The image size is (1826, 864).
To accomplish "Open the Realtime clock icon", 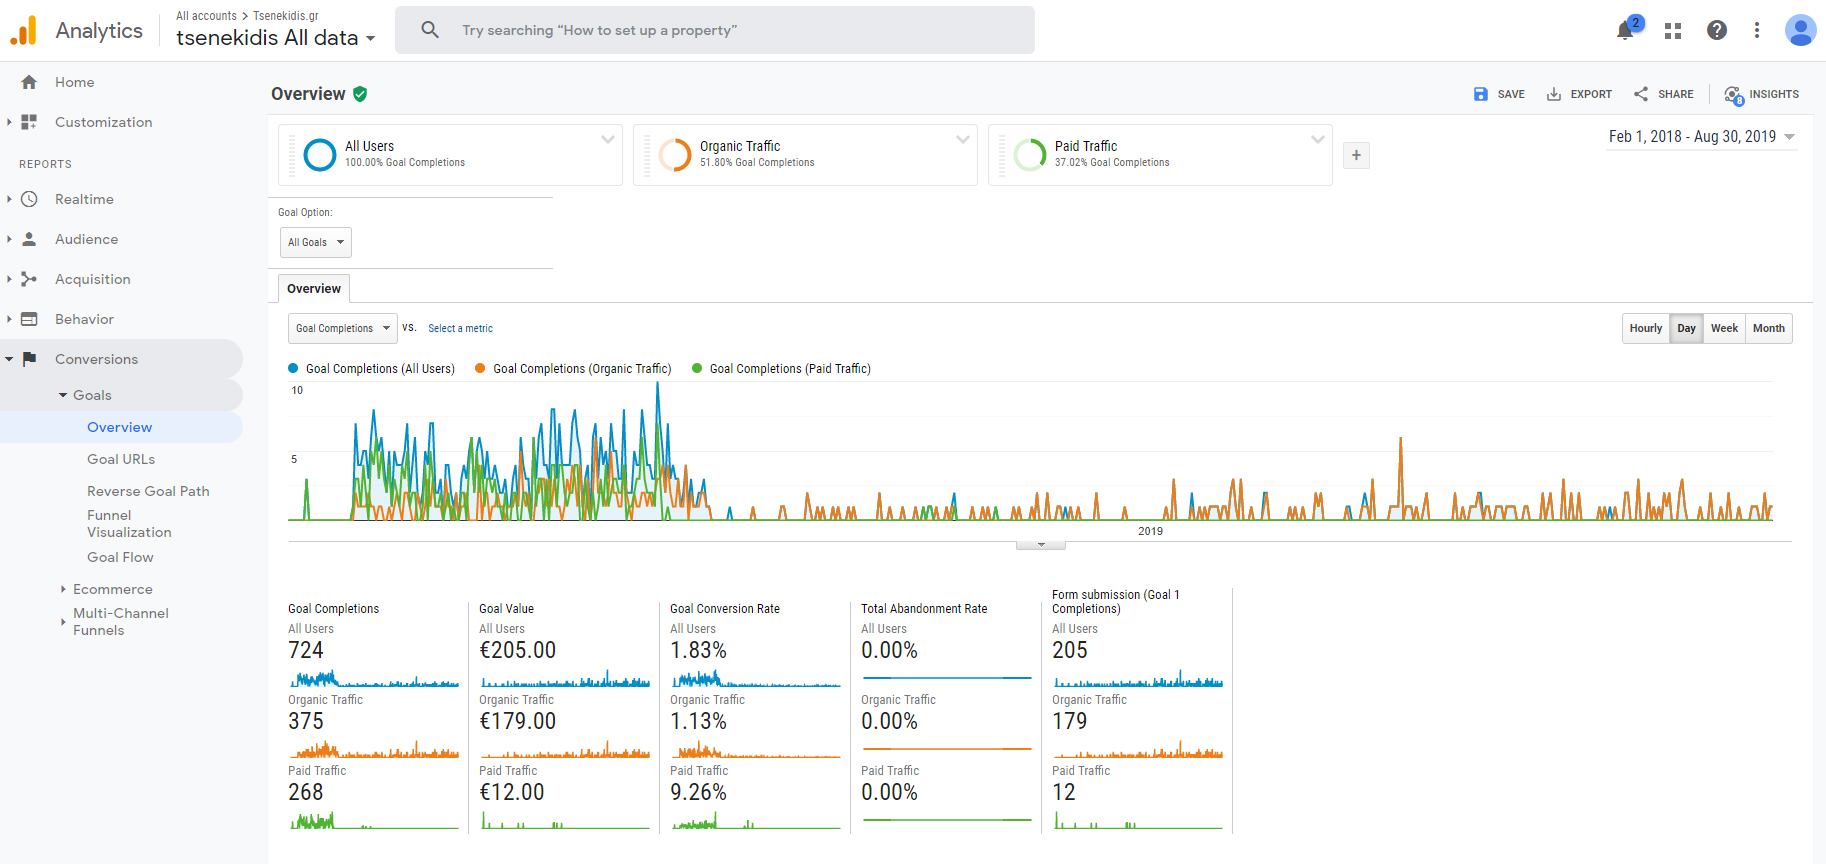I will pos(29,199).
